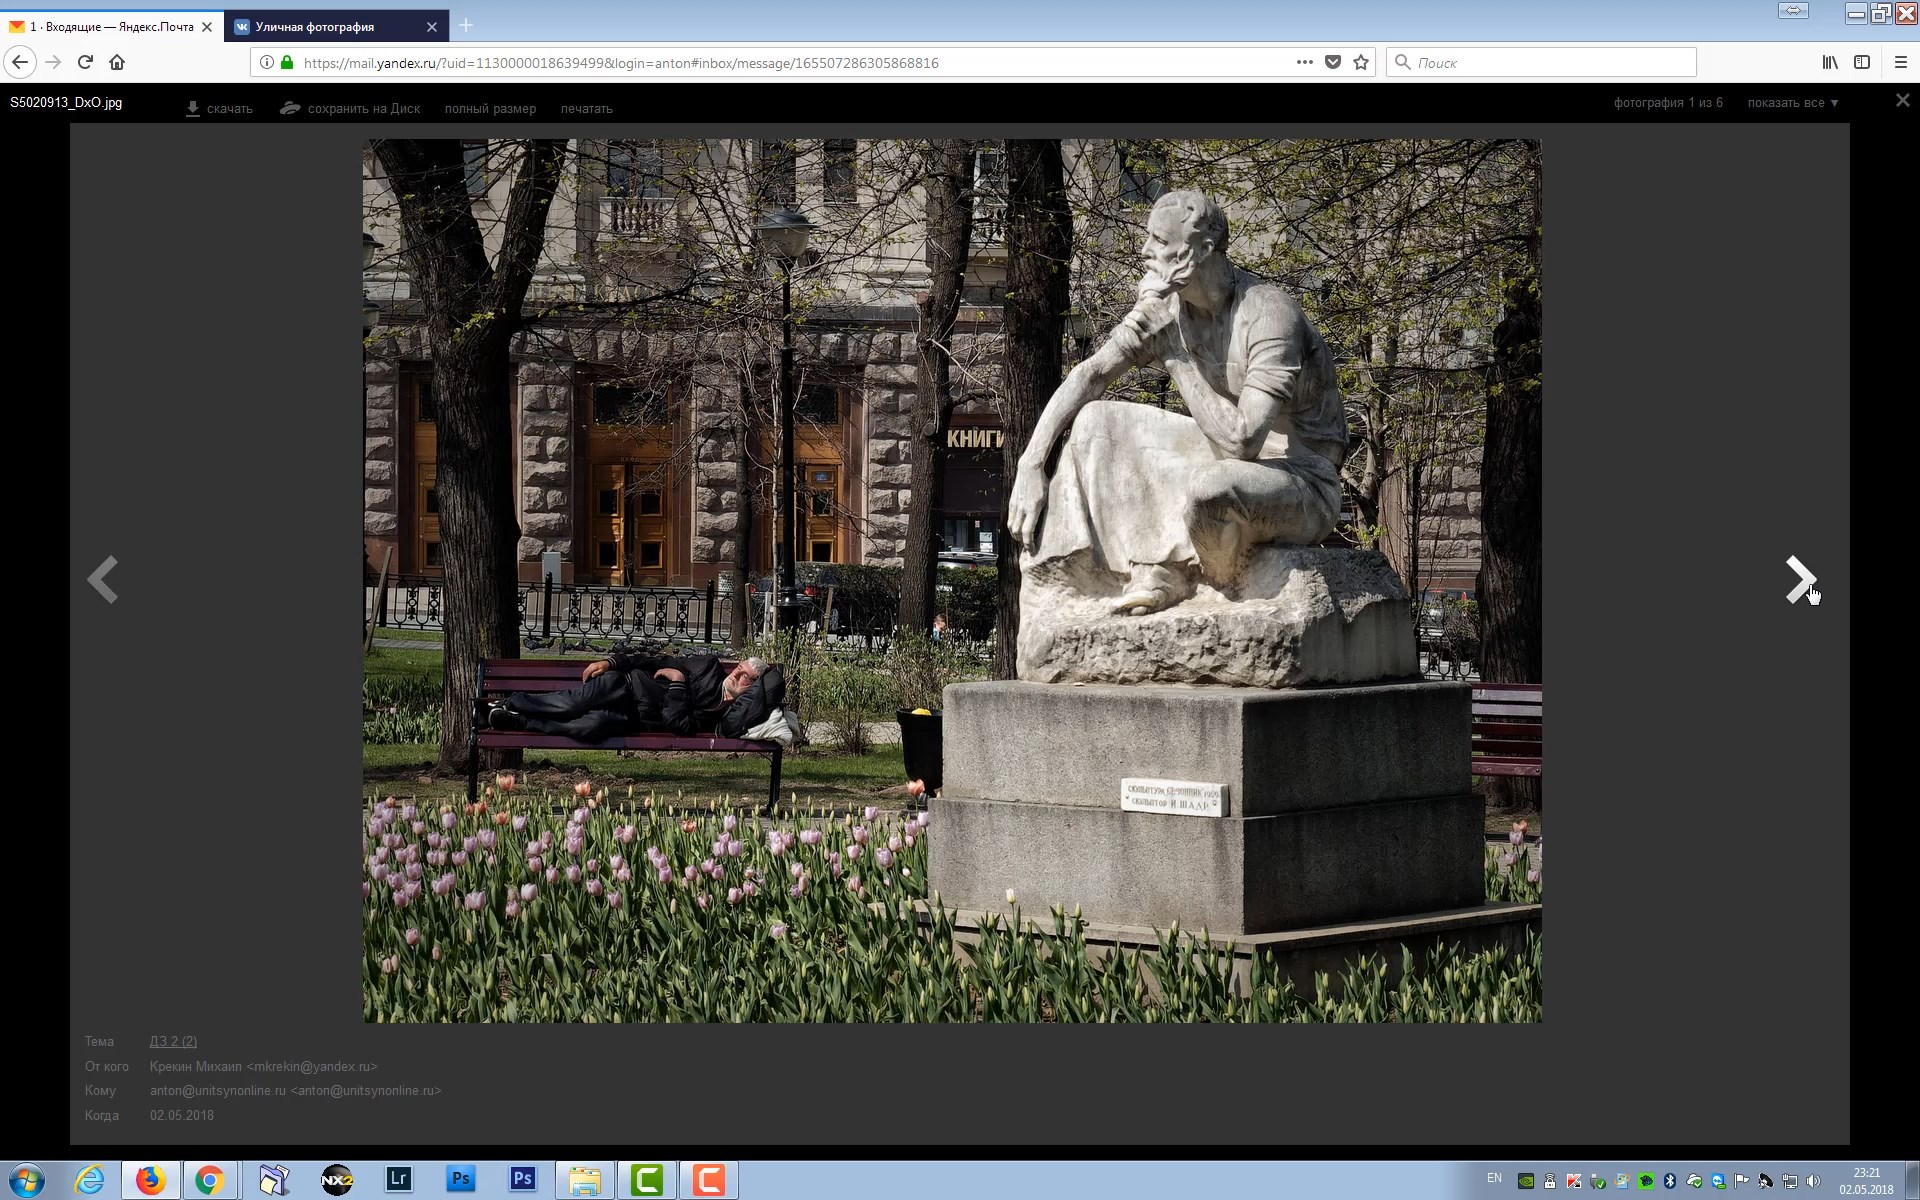
Task: Go to the next photo with the right arrow
Action: click(1800, 580)
